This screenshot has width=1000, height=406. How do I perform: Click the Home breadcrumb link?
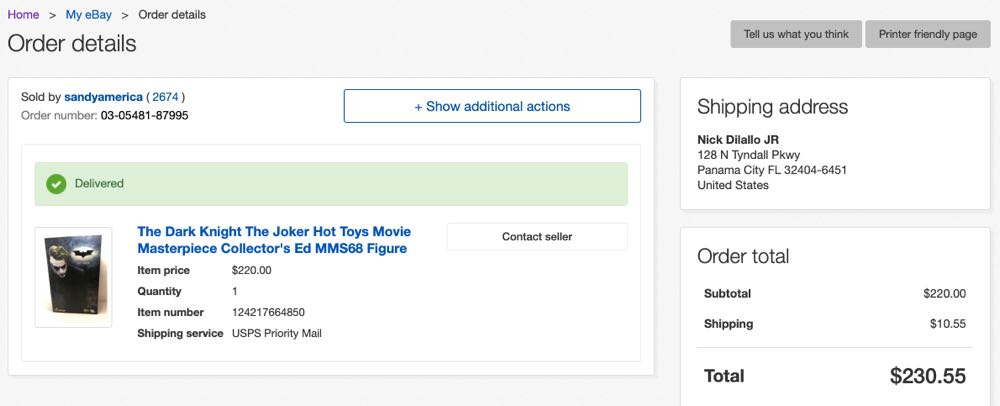(x=23, y=15)
